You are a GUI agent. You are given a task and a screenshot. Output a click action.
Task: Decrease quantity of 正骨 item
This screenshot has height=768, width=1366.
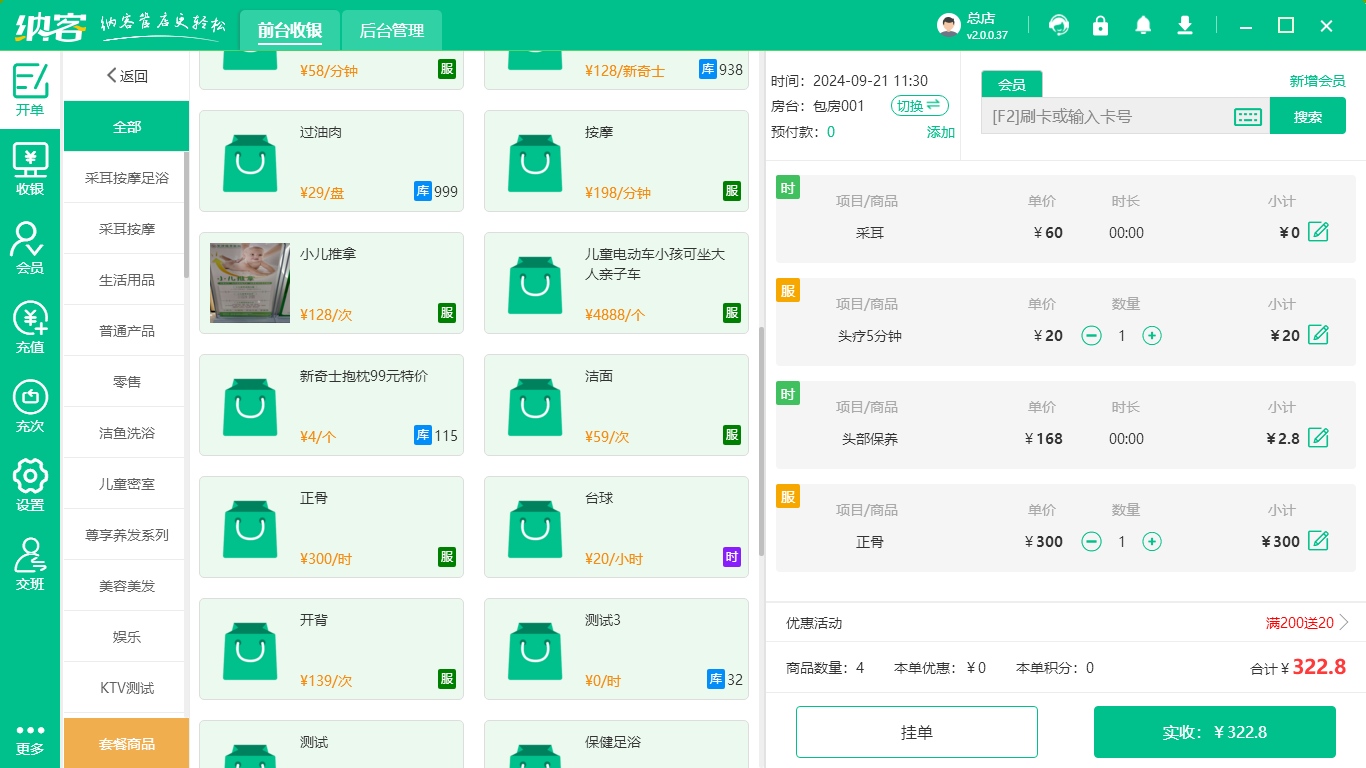1092,542
